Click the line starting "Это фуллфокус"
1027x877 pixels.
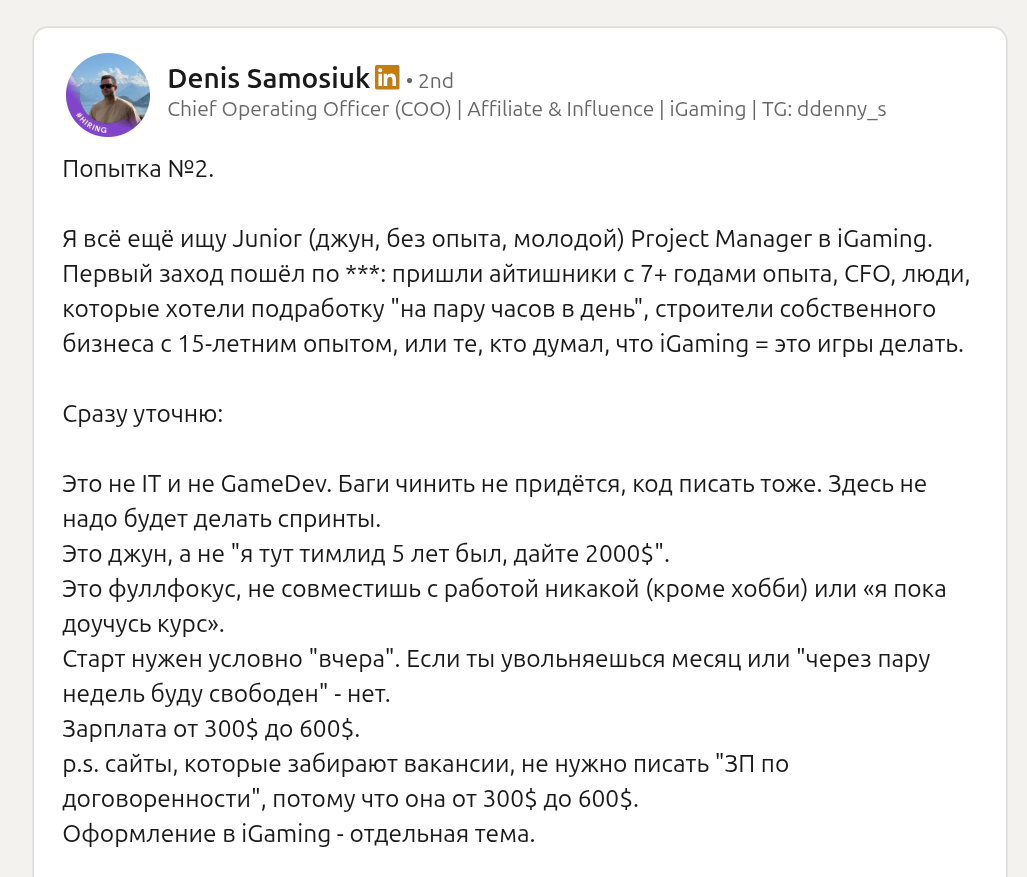pos(504,590)
